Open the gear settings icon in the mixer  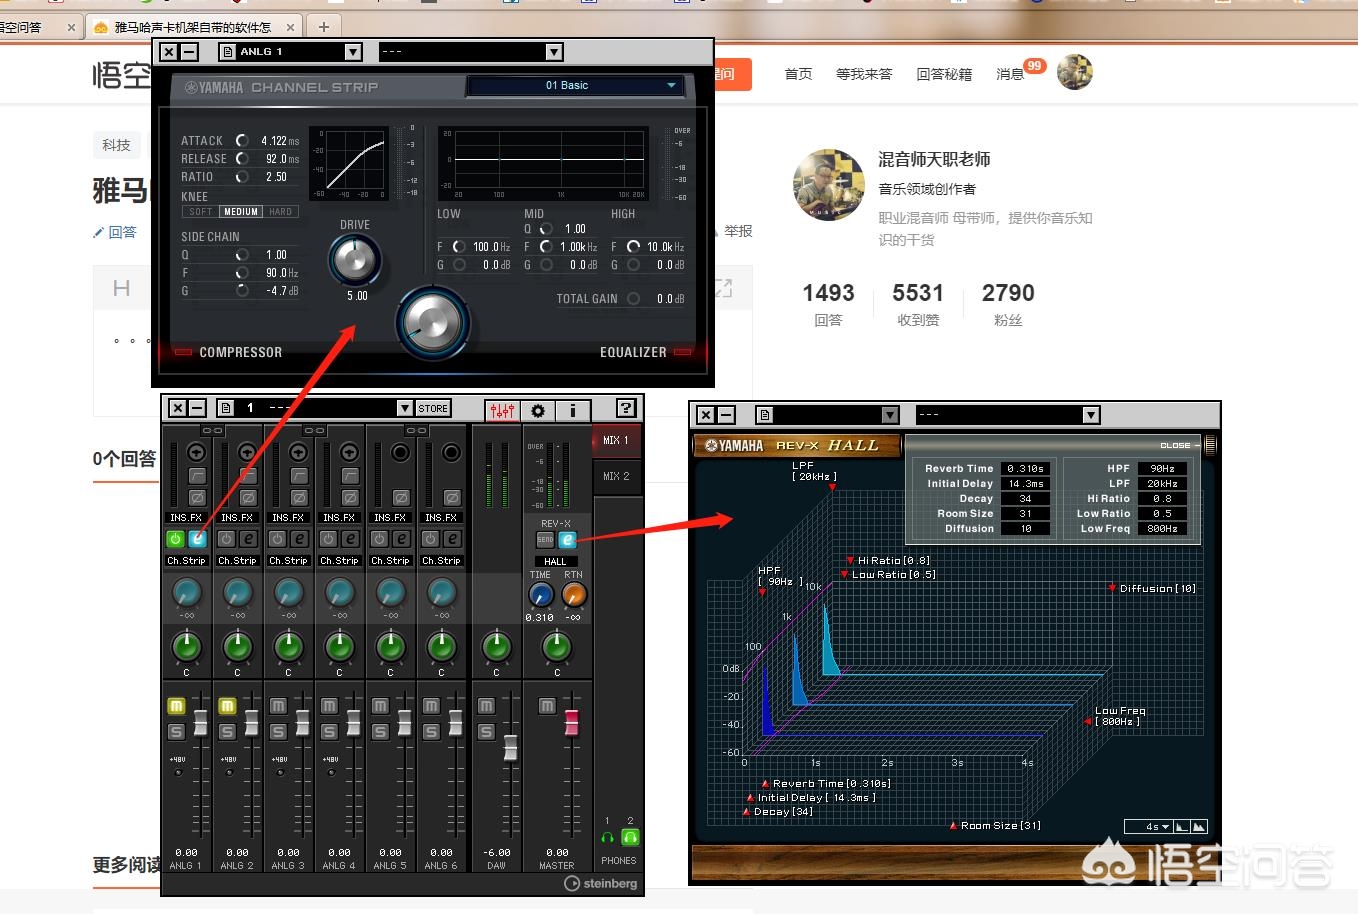point(538,409)
